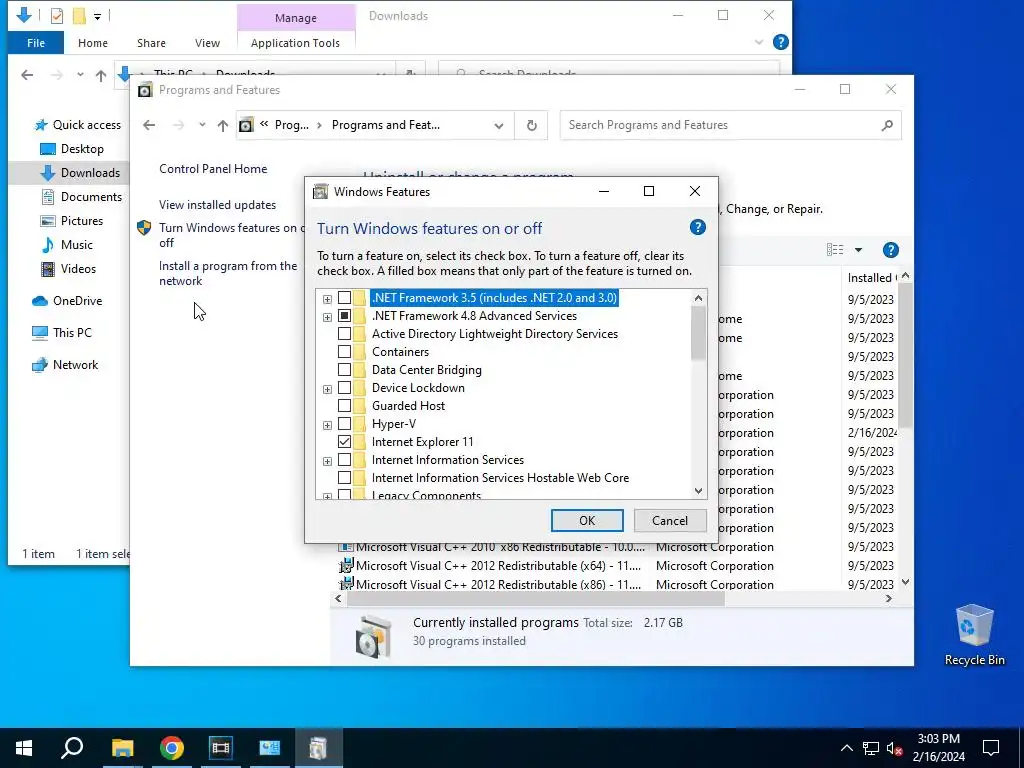Go back in Programs and Features window
The image size is (1024, 768).
(149, 125)
